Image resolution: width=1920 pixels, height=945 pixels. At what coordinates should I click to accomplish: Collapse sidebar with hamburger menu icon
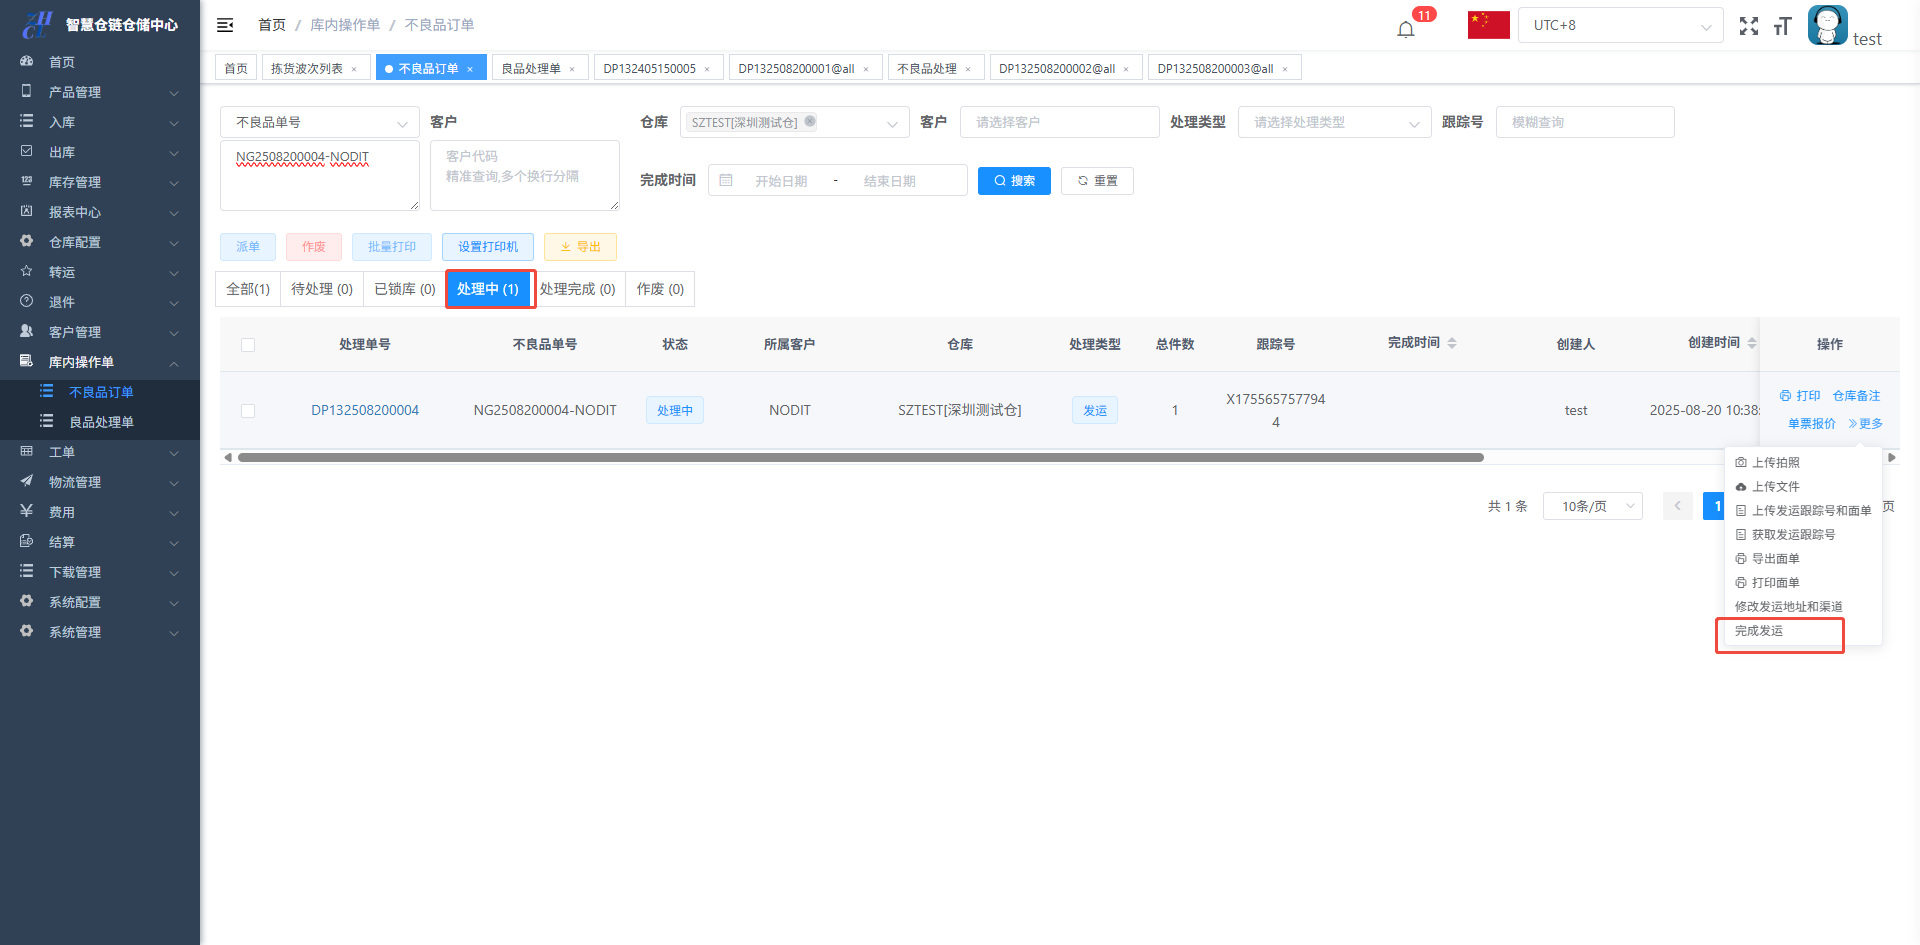click(x=225, y=25)
